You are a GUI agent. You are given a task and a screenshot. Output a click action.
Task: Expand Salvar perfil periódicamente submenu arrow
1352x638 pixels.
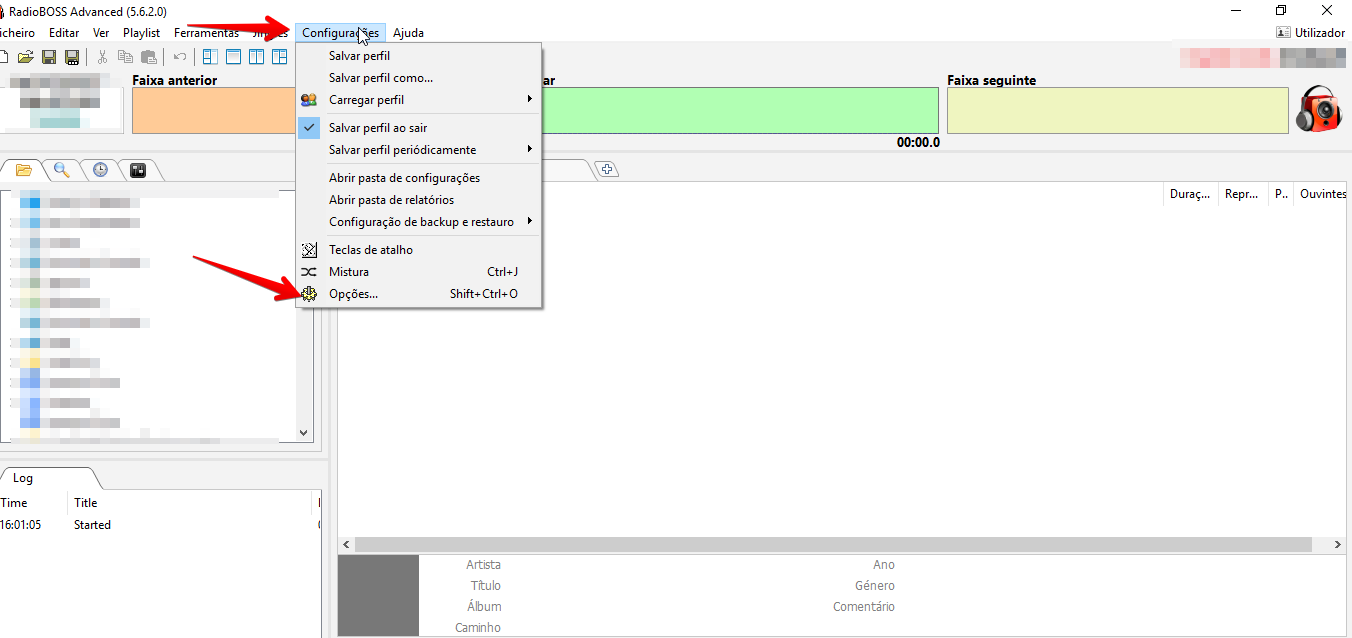(530, 150)
